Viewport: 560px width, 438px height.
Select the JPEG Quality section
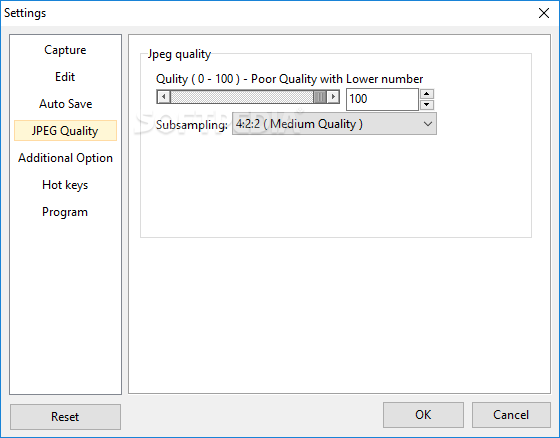point(65,131)
